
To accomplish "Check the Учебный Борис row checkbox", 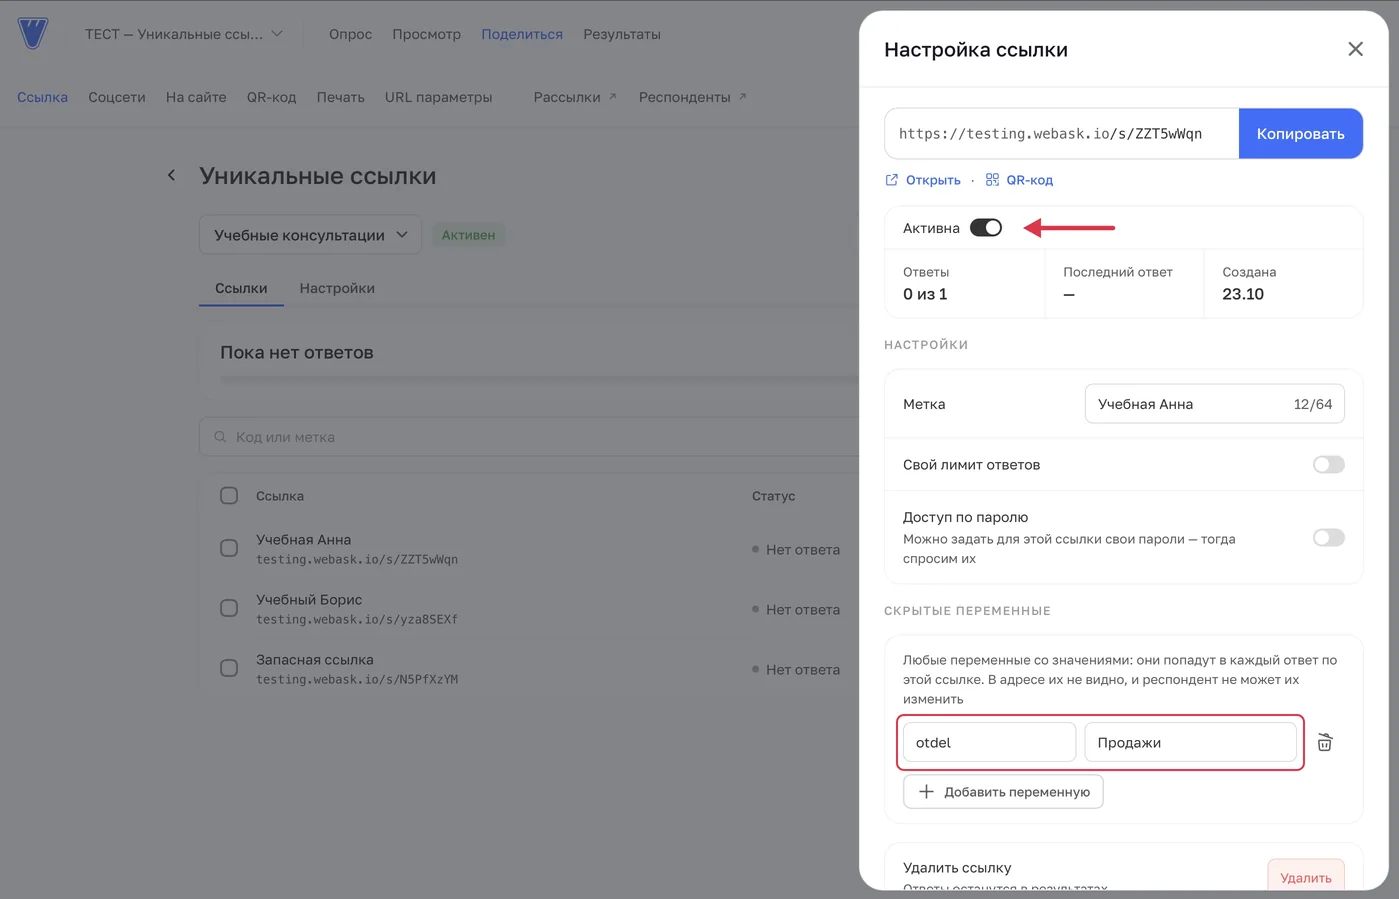I will pos(229,608).
